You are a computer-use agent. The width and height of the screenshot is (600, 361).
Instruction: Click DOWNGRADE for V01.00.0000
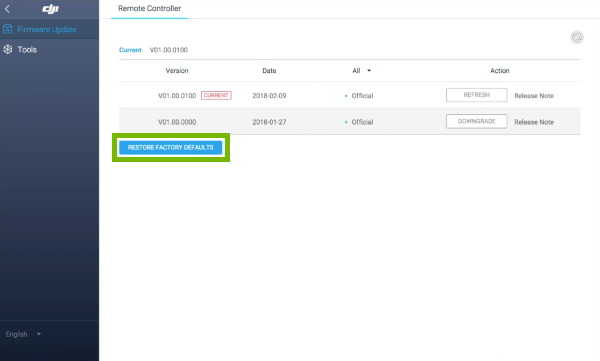476,121
